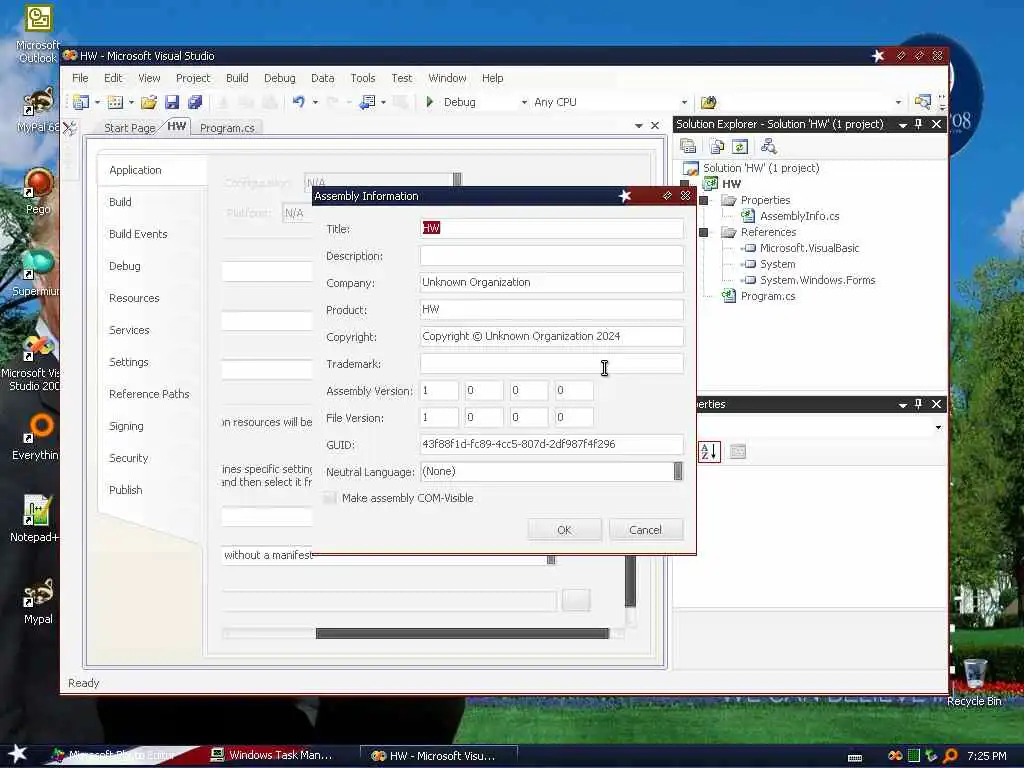Start debugging with the green play icon
1024x768 pixels.
pyautogui.click(x=430, y=102)
